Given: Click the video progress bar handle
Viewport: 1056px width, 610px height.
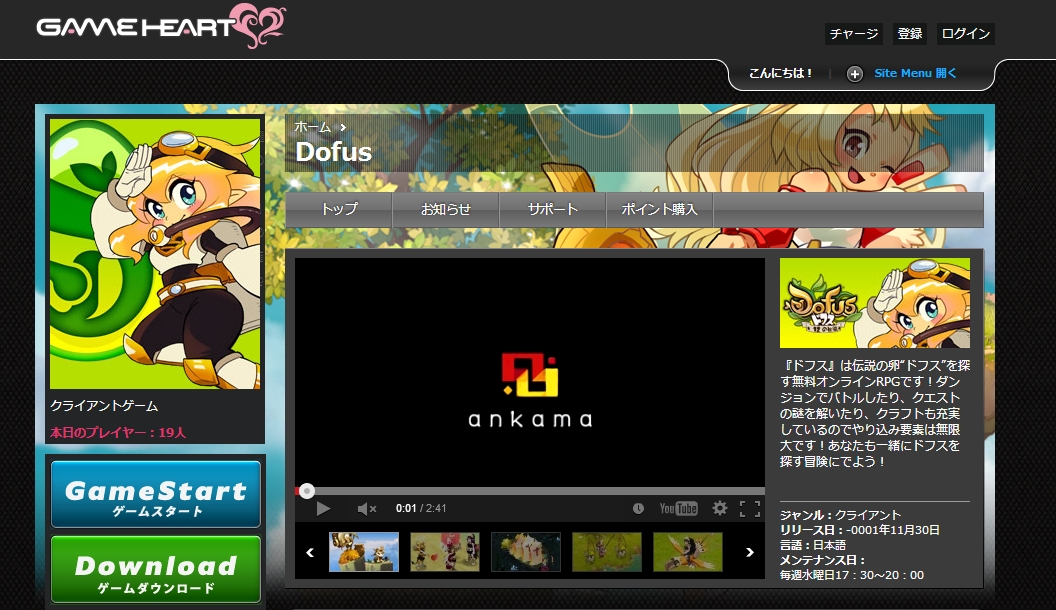Looking at the screenshot, I should point(306,491).
